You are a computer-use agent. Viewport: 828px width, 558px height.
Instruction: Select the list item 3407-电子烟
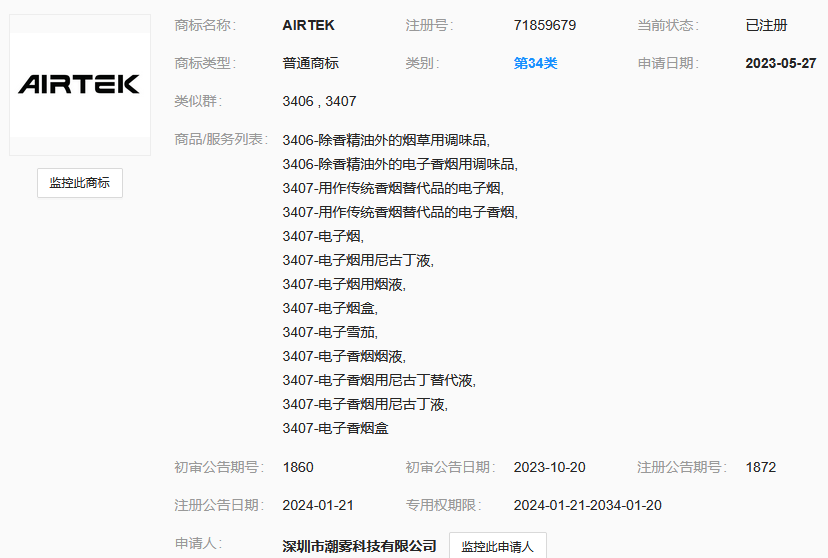pos(323,236)
